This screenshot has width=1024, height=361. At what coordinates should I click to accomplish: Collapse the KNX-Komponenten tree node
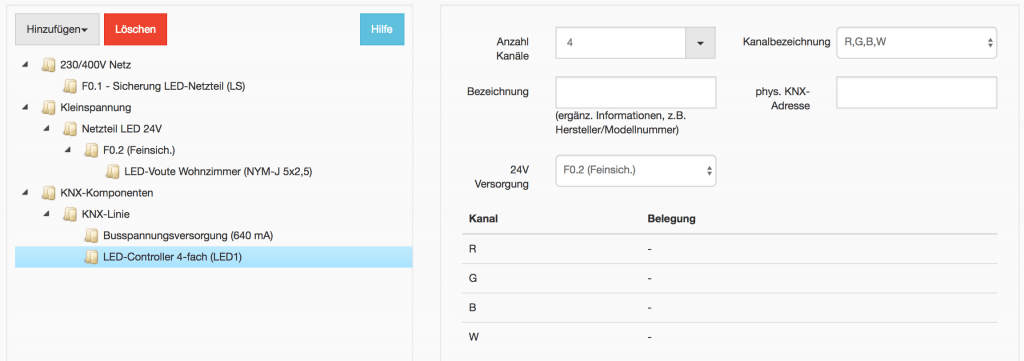click(x=25, y=193)
